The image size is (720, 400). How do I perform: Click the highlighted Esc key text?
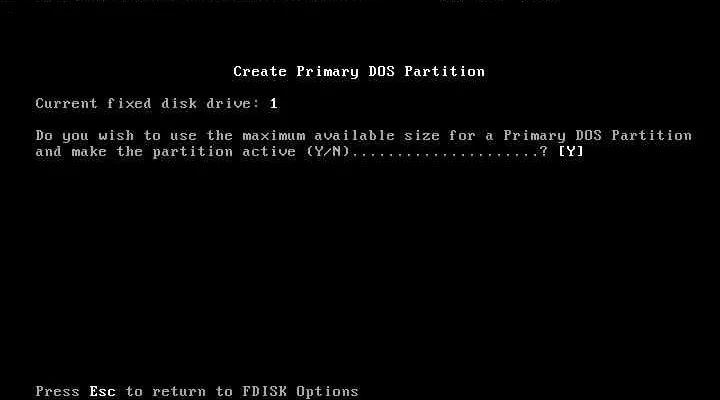click(x=102, y=391)
